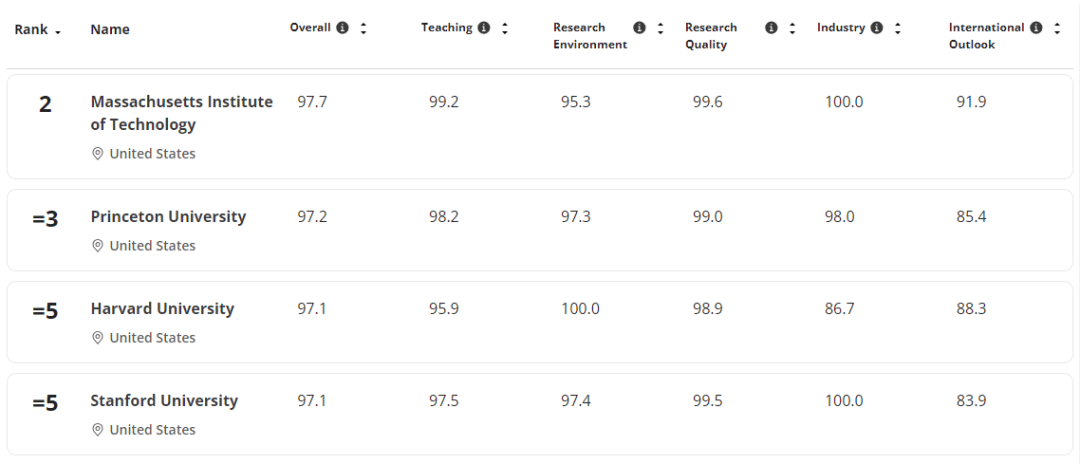Image resolution: width=1080 pixels, height=464 pixels.
Task: Open Harvard University profile link
Action: (162, 309)
